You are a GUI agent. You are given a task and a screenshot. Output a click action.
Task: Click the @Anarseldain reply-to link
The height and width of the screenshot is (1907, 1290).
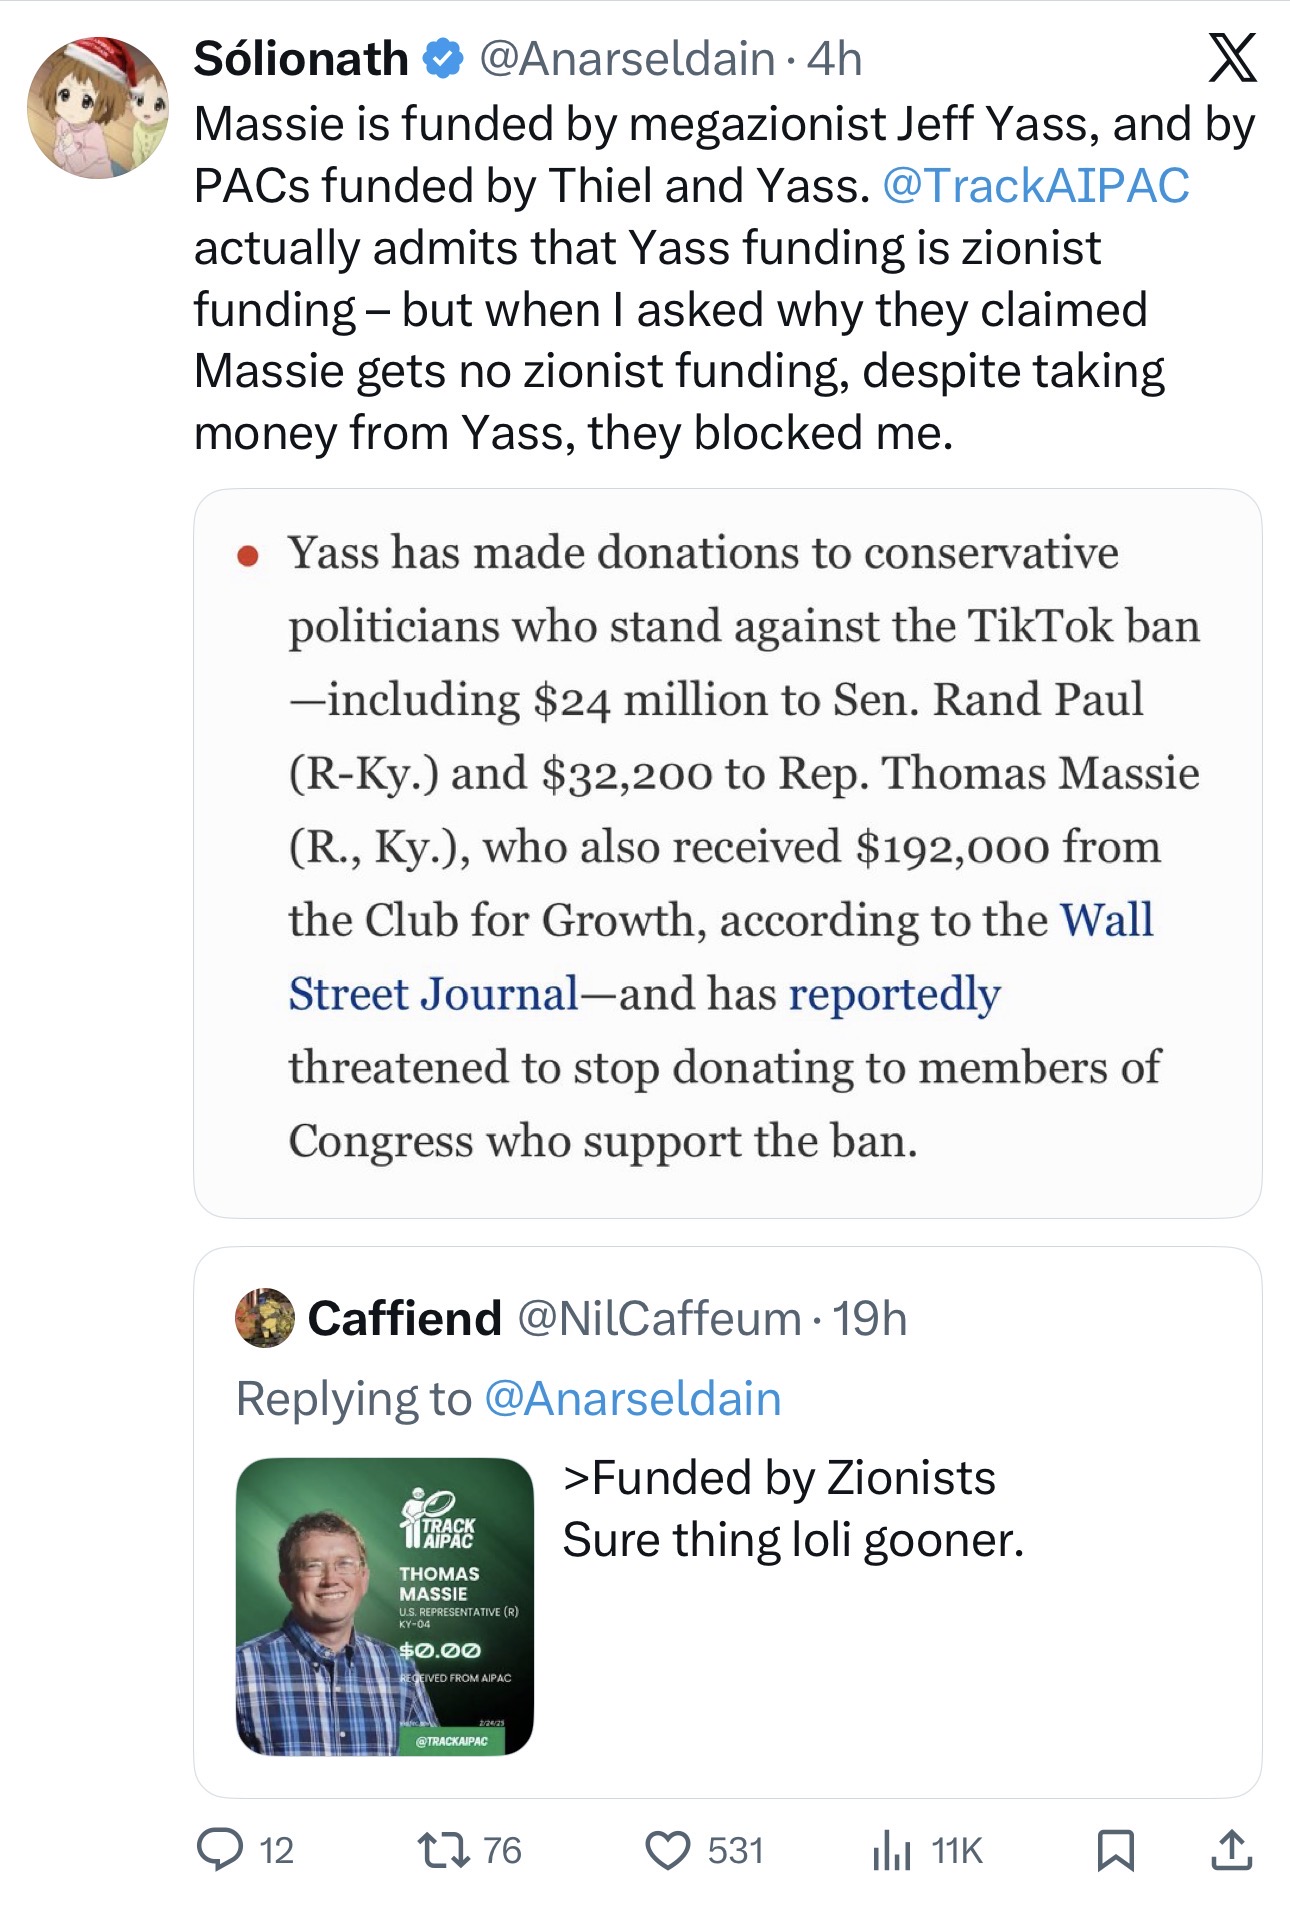pos(632,1398)
